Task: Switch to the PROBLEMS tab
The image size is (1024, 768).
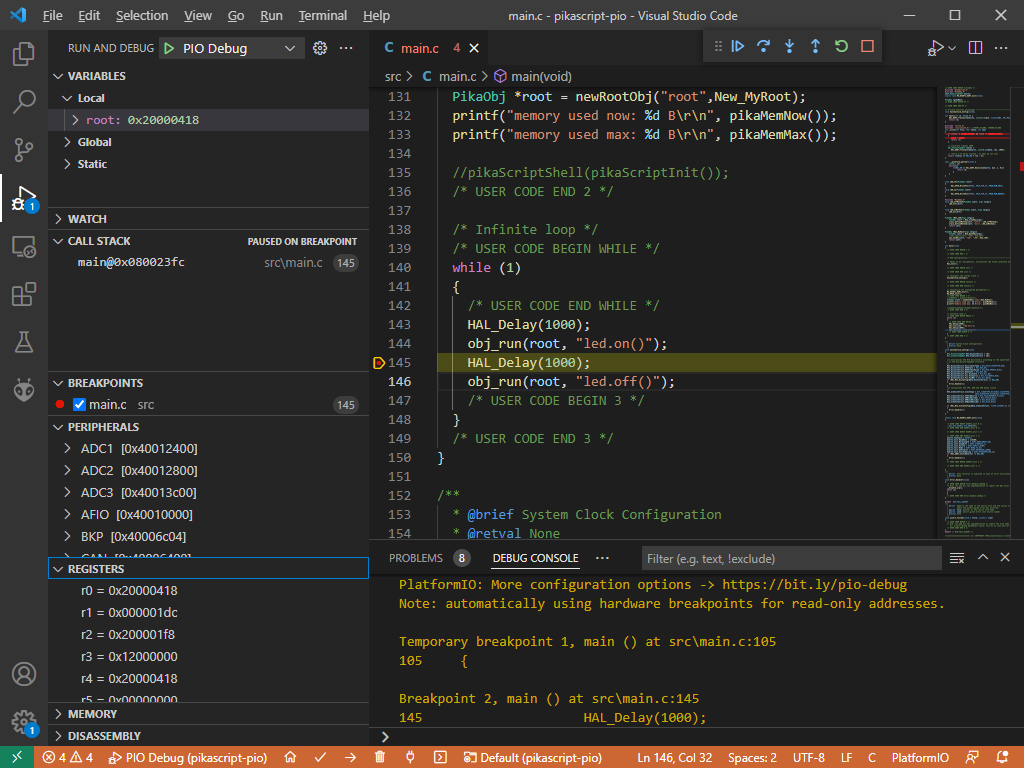Action: 415,558
